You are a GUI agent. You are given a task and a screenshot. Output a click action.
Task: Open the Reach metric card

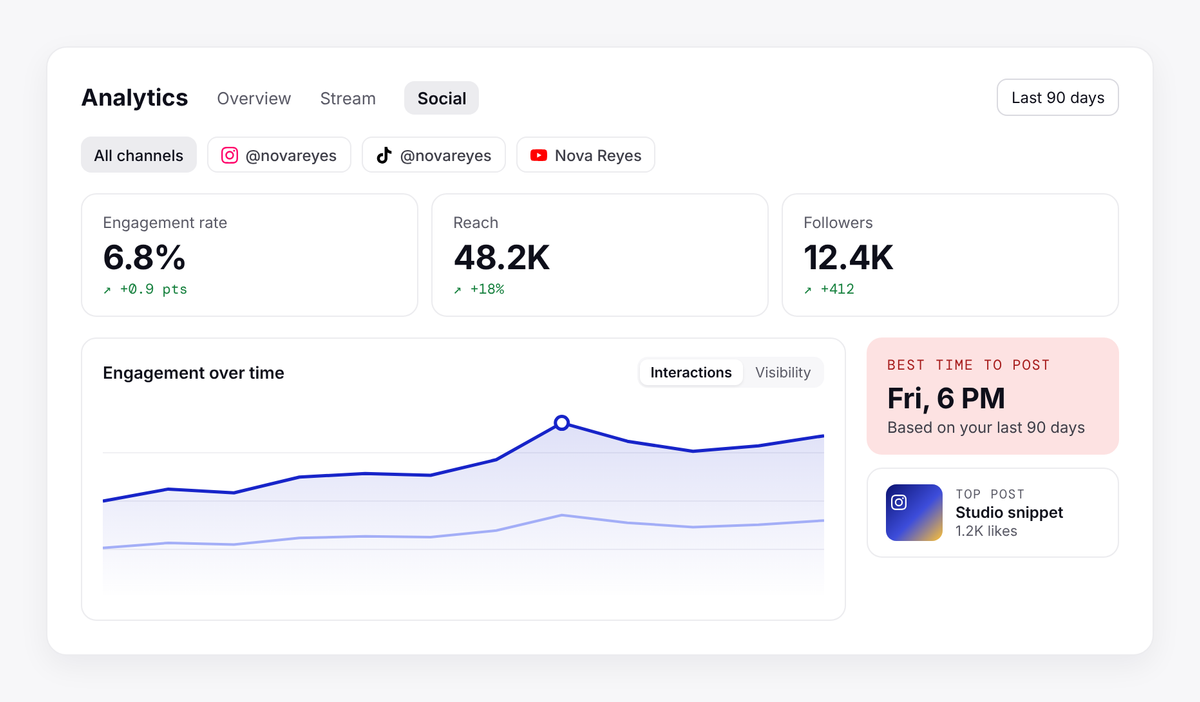pyautogui.click(x=600, y=255)
